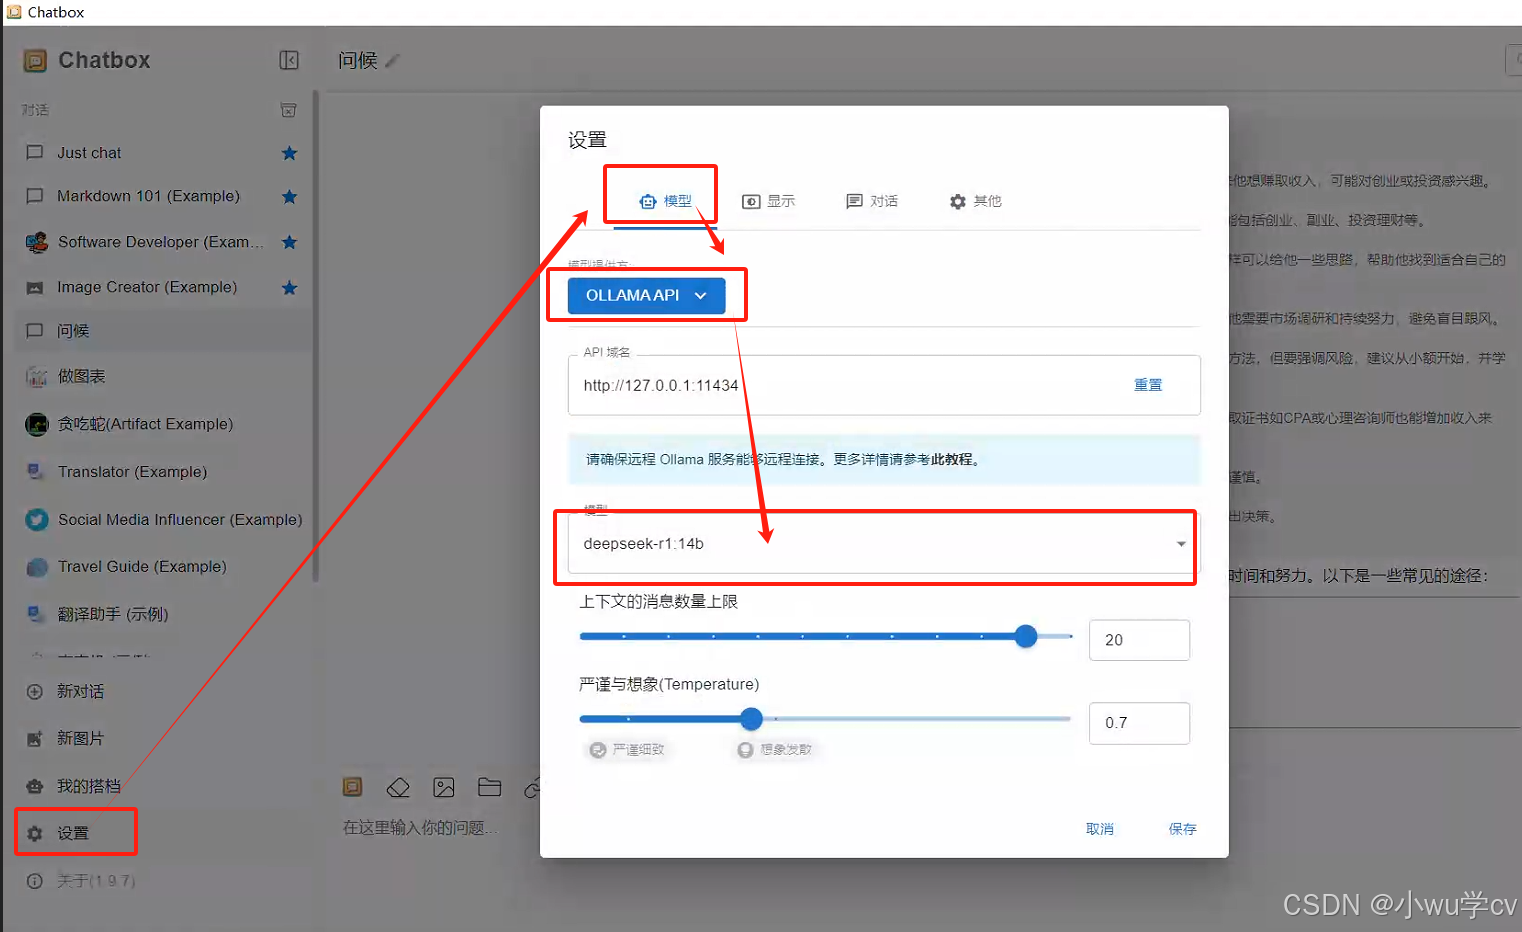Start a new chat with 新对话
The image size is (1522, 932).
[80, 692]
